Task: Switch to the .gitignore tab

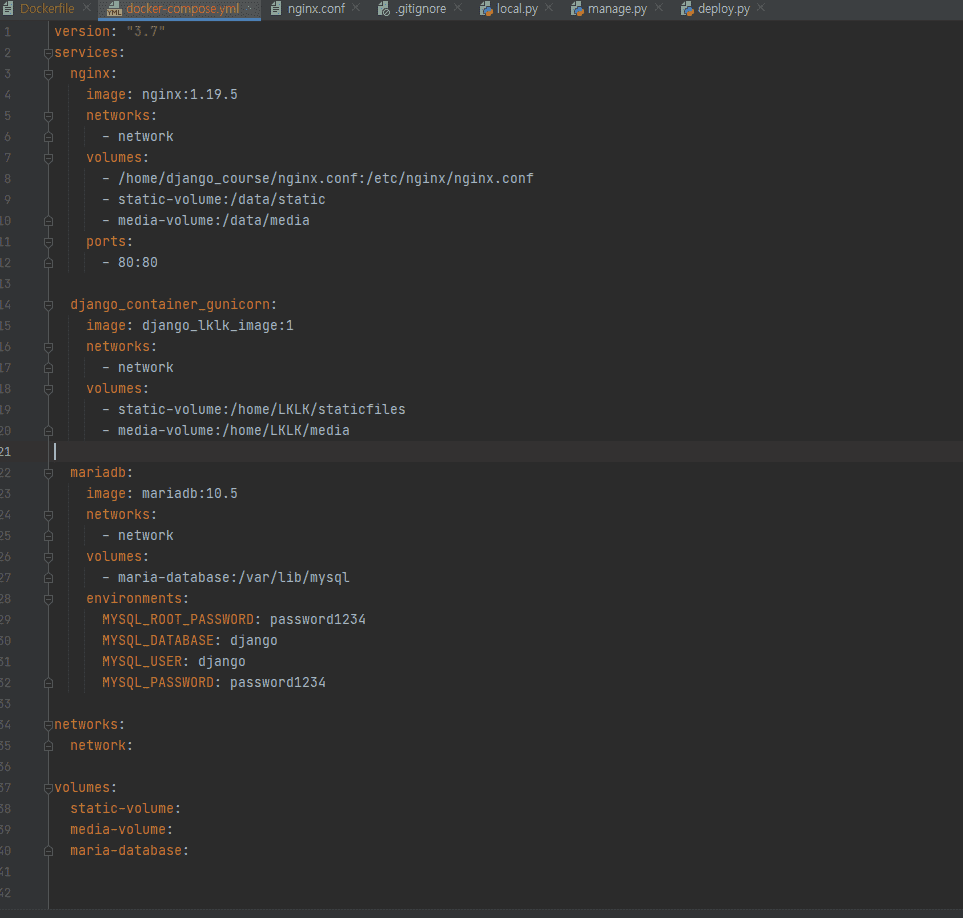Action: point(421,9)
